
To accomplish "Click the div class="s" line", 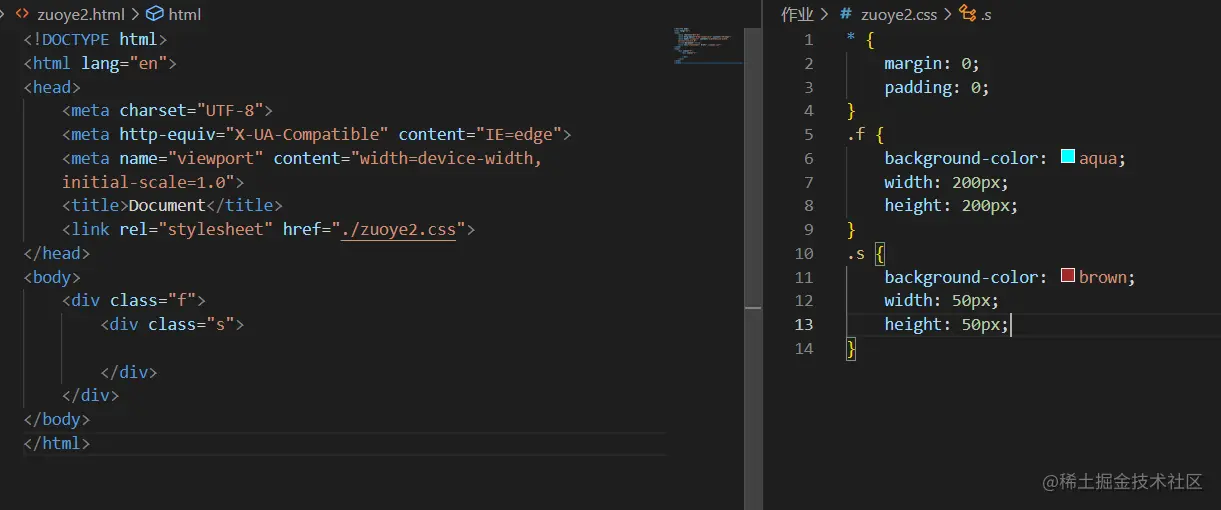I will point(172,324).
